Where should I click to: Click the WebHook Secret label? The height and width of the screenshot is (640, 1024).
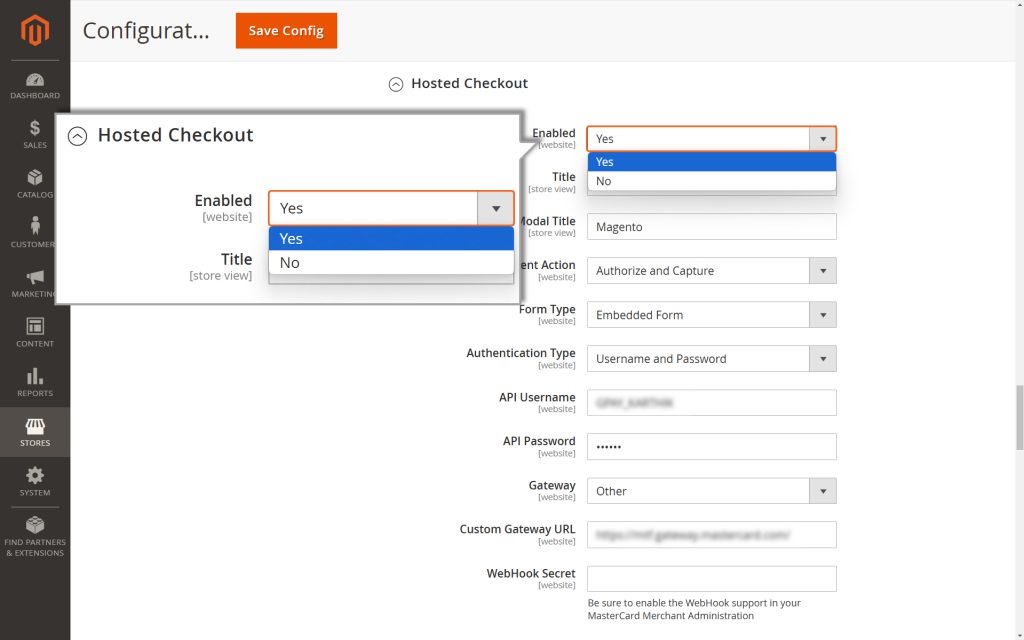[x=531, y=573]
